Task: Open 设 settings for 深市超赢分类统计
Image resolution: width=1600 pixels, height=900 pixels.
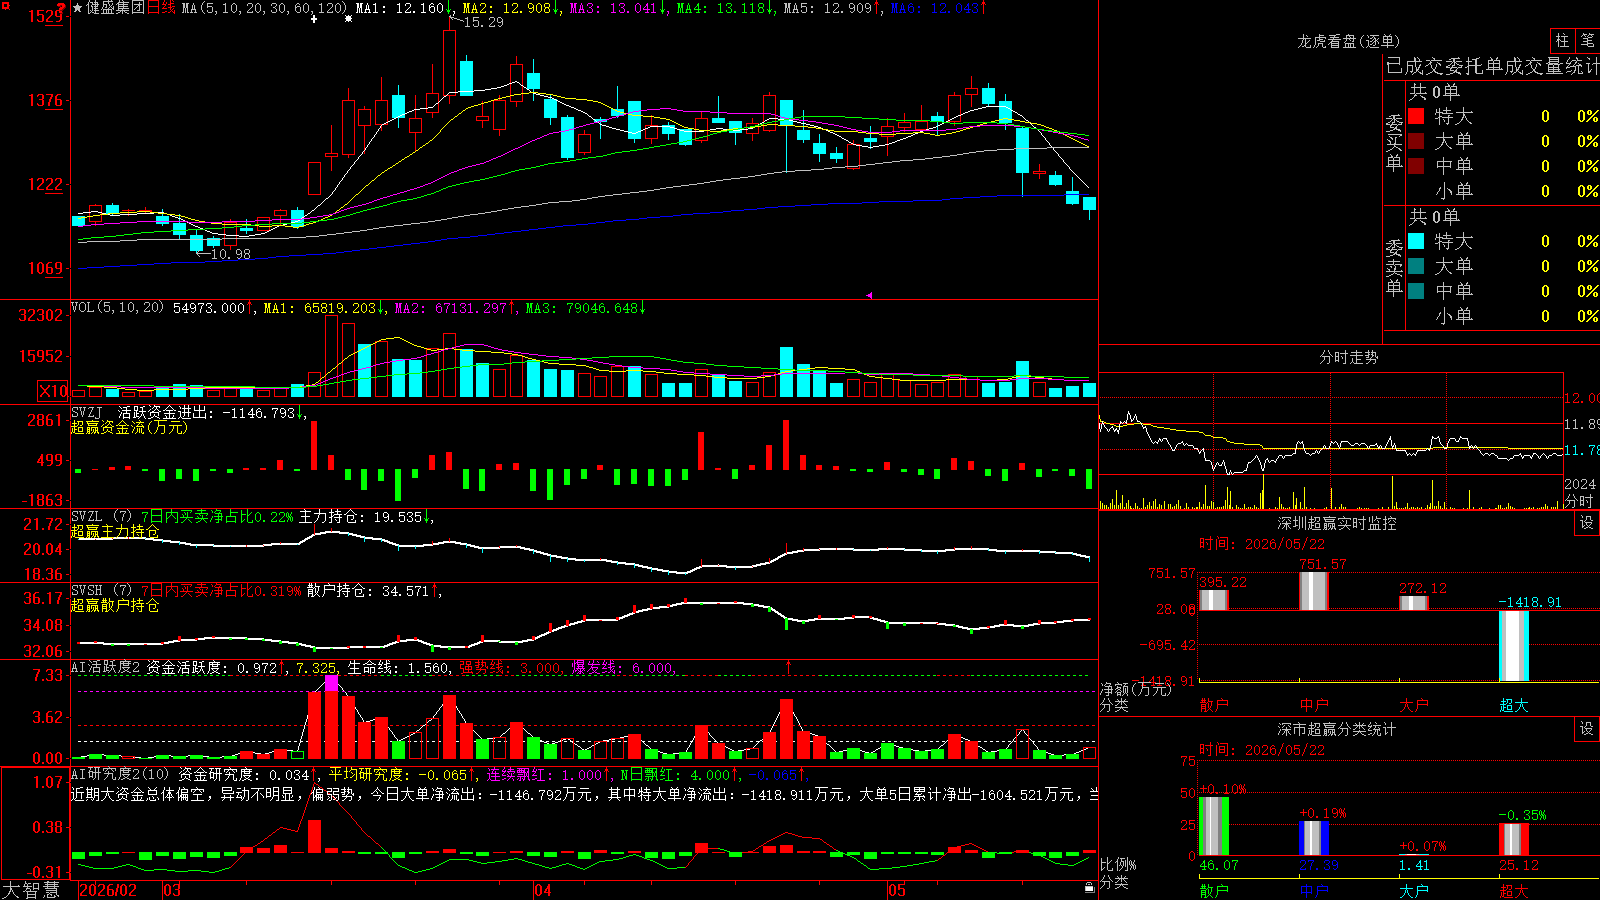Action: [1586, 729]
